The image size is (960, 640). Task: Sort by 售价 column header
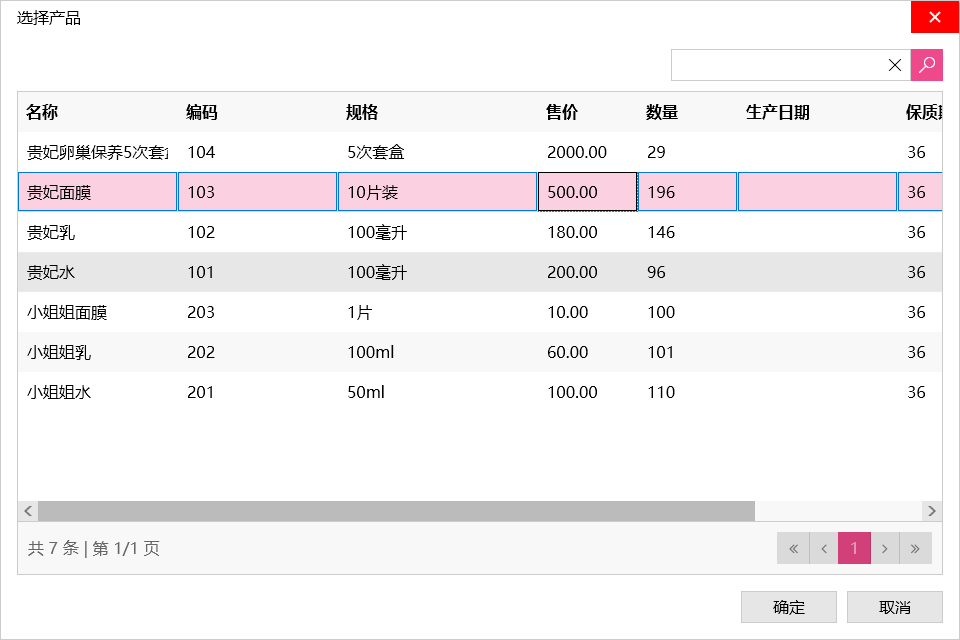(x=562, y=112)
